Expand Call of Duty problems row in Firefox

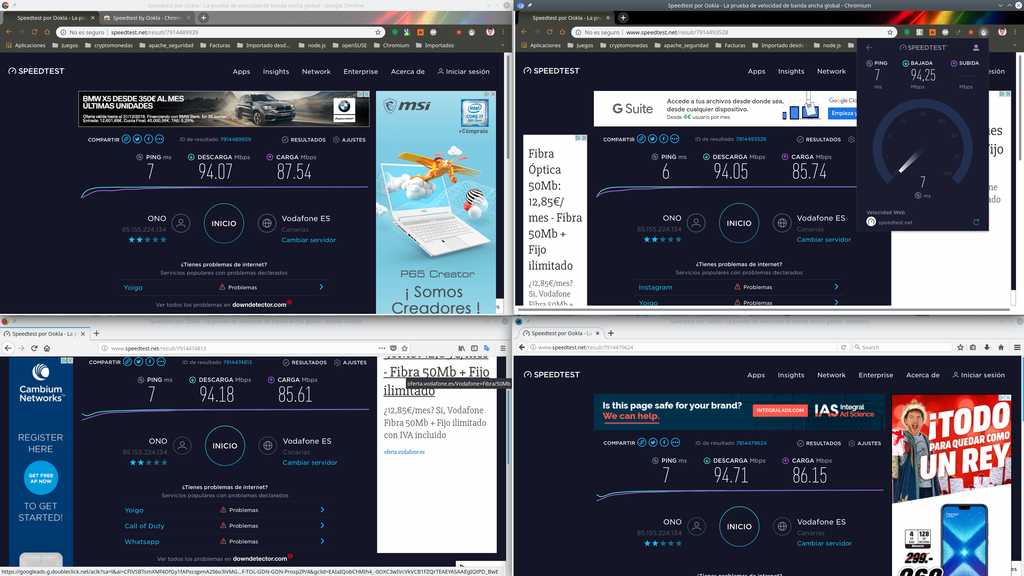(225, 526)
